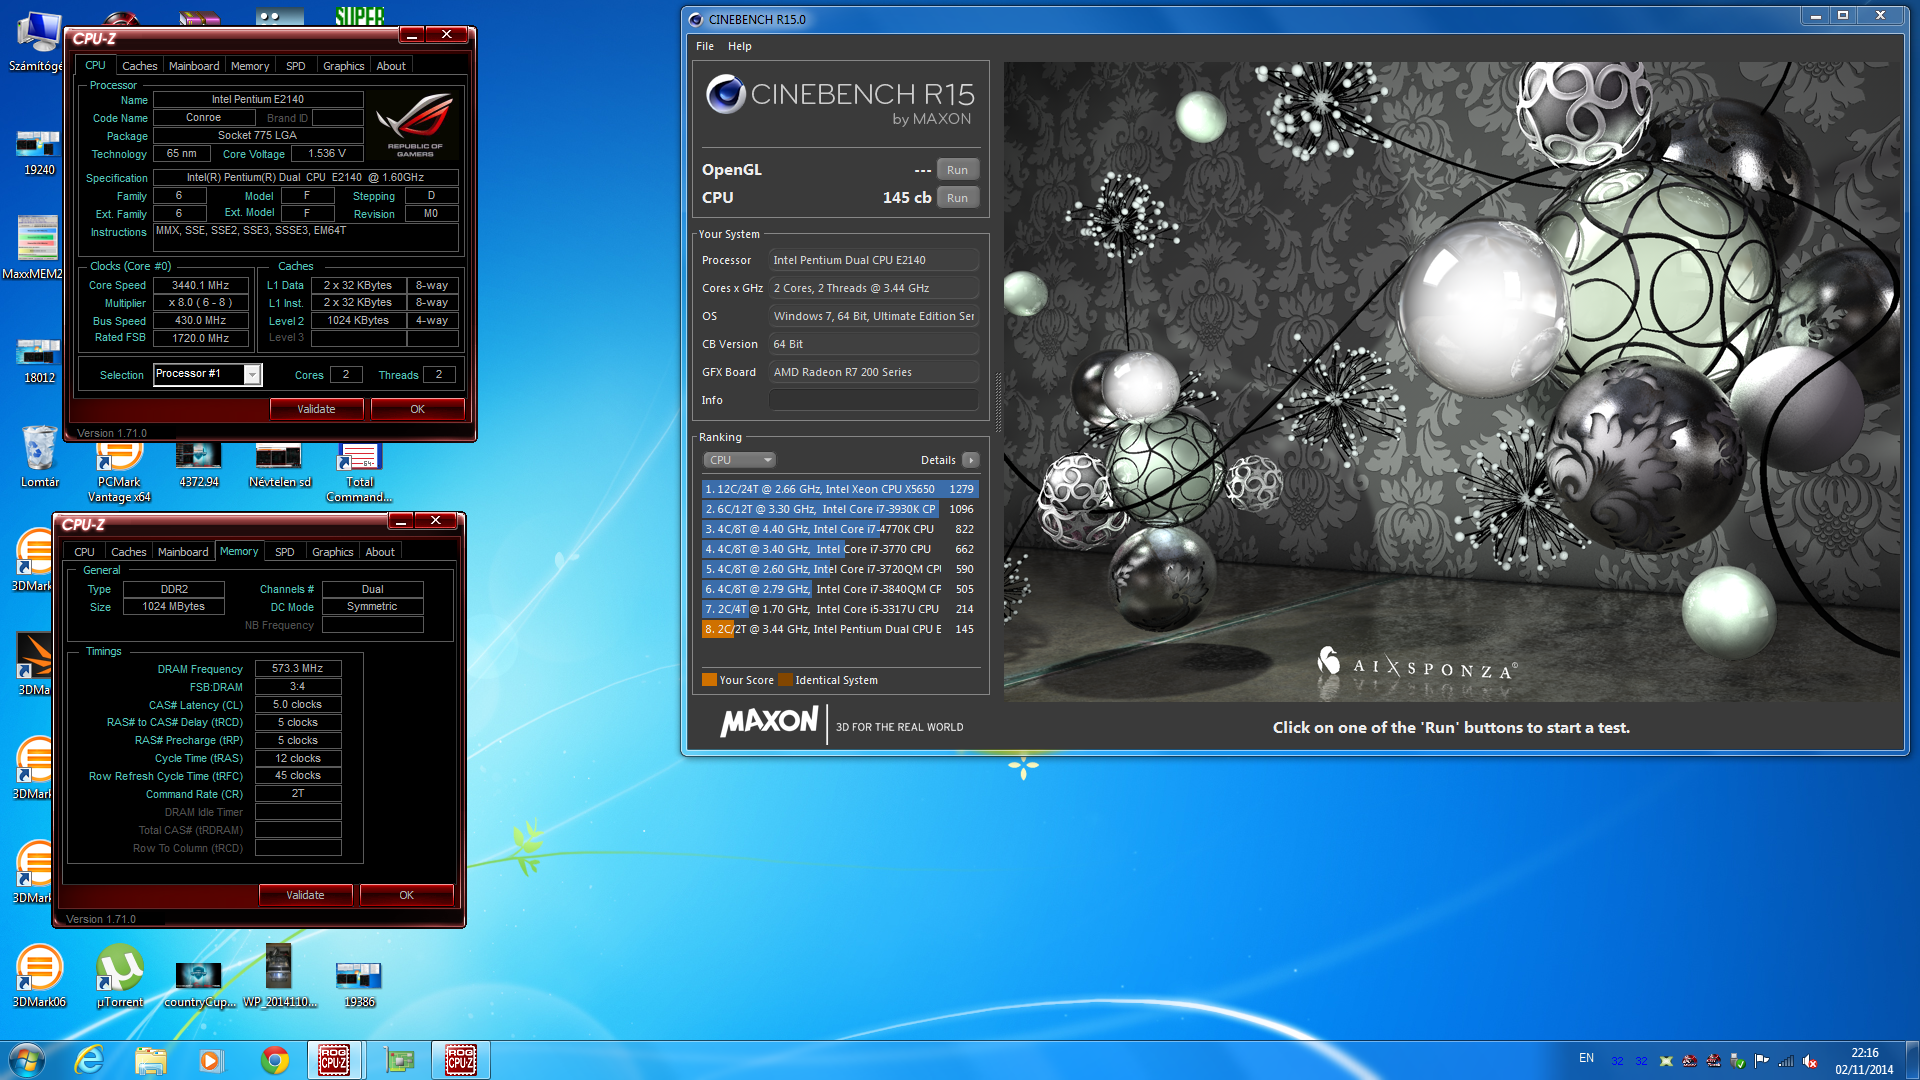Select ranking row Intel Core i7-3770
Image resolution: width=1920 pixels, height=1080 pixels.
pyautogui.click(x=840, y=549)
